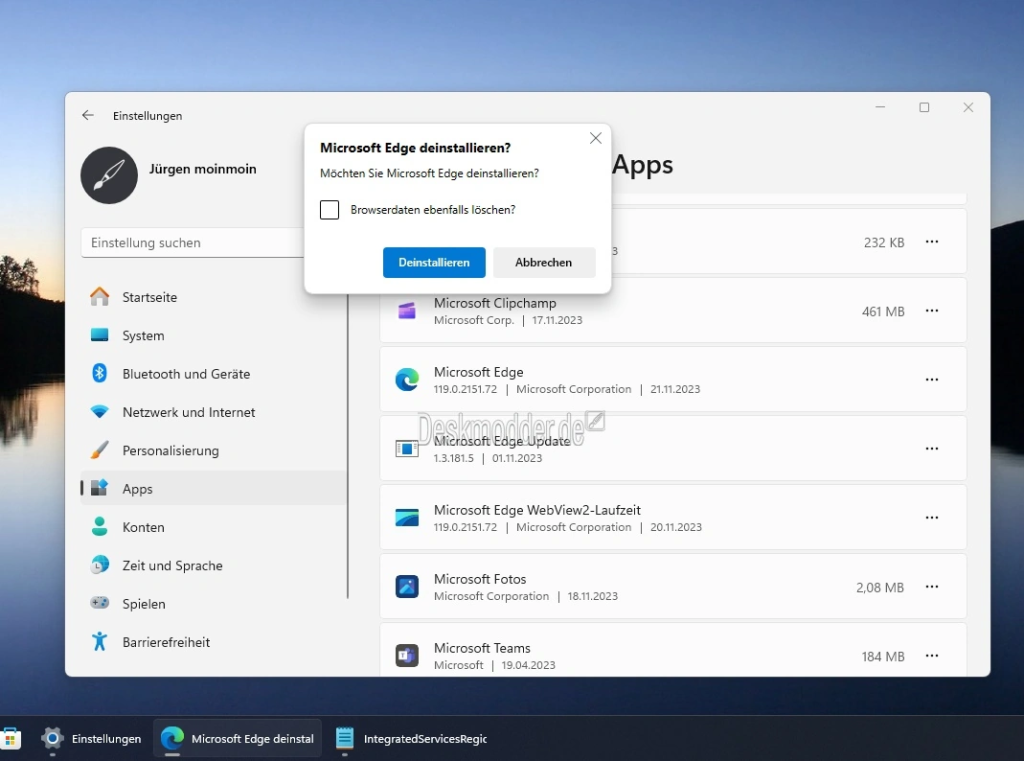
Task: Focus the Einstellung suchen search field
Action: 193,242
